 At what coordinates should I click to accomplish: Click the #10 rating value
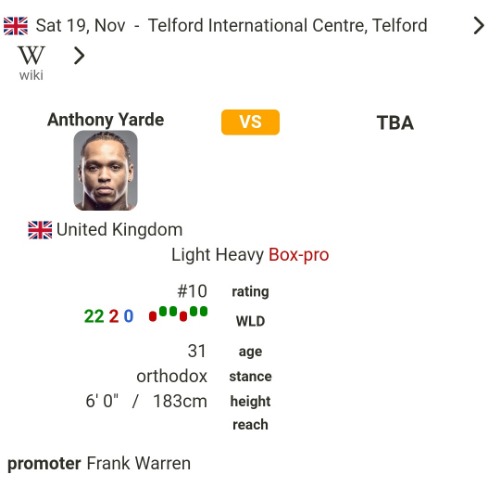[192, 291]
